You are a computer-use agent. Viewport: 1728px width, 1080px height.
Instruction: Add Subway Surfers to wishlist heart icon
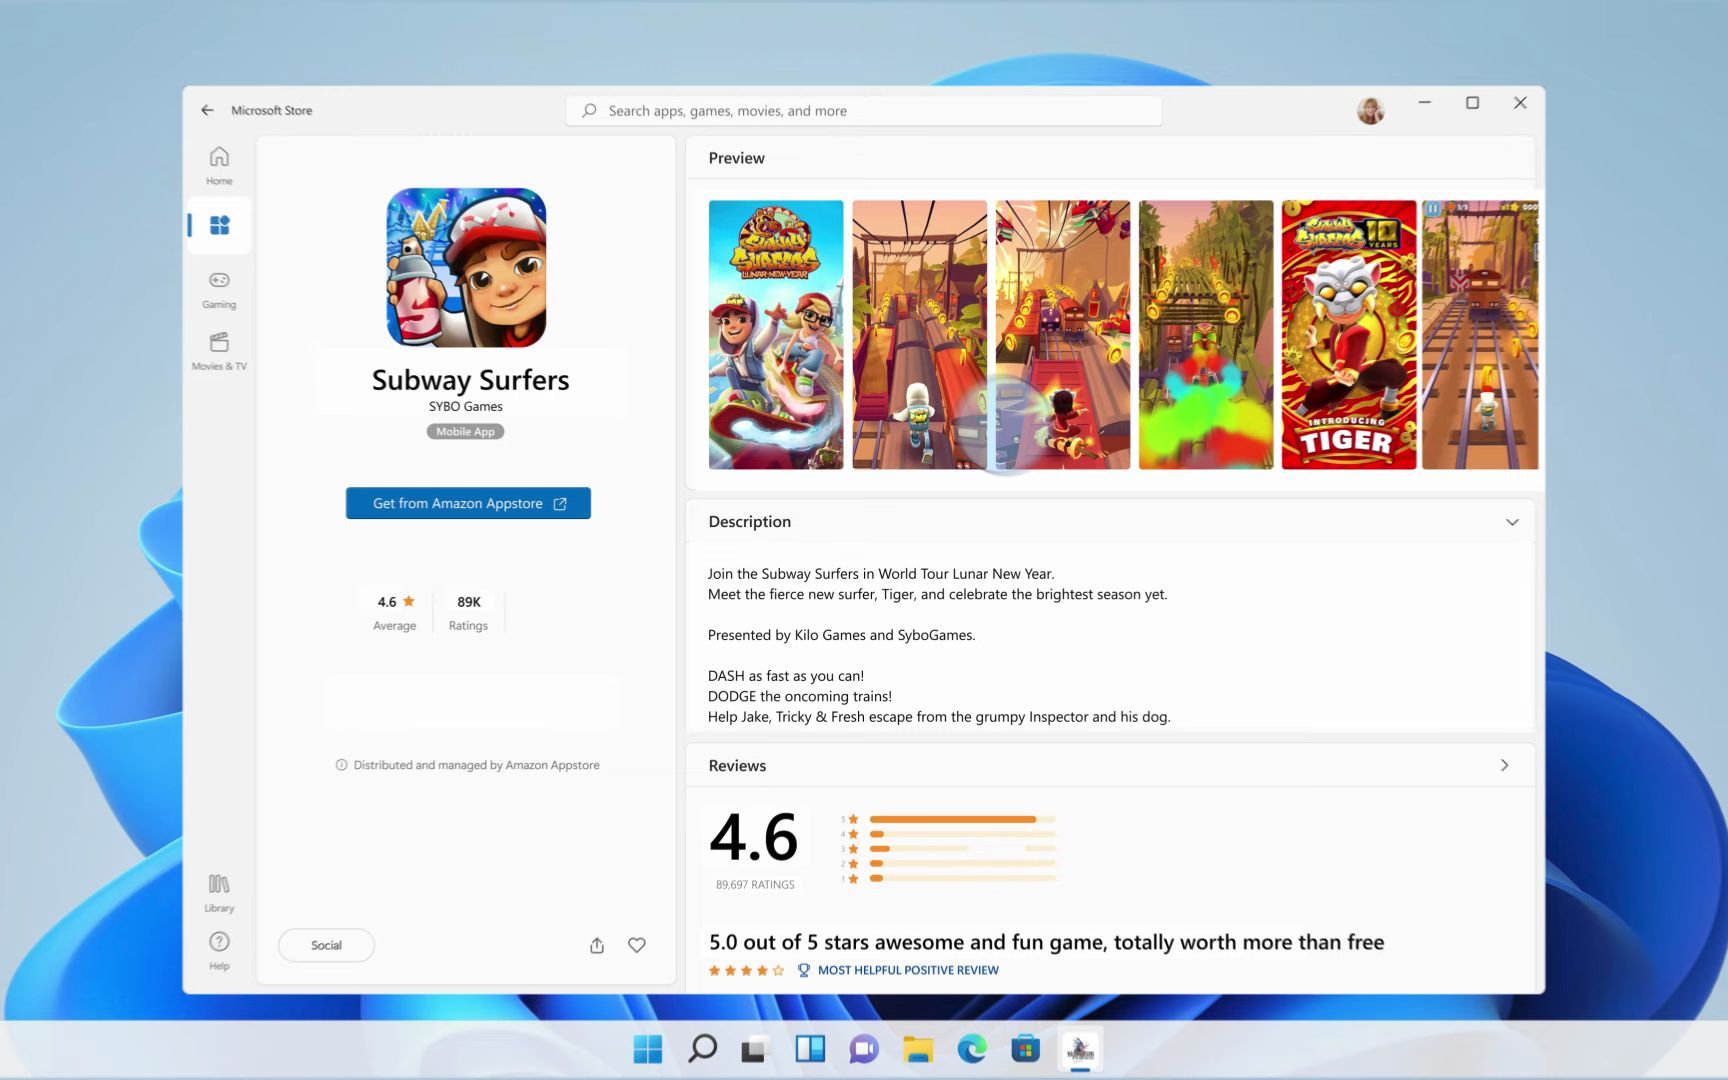(637, 945)
